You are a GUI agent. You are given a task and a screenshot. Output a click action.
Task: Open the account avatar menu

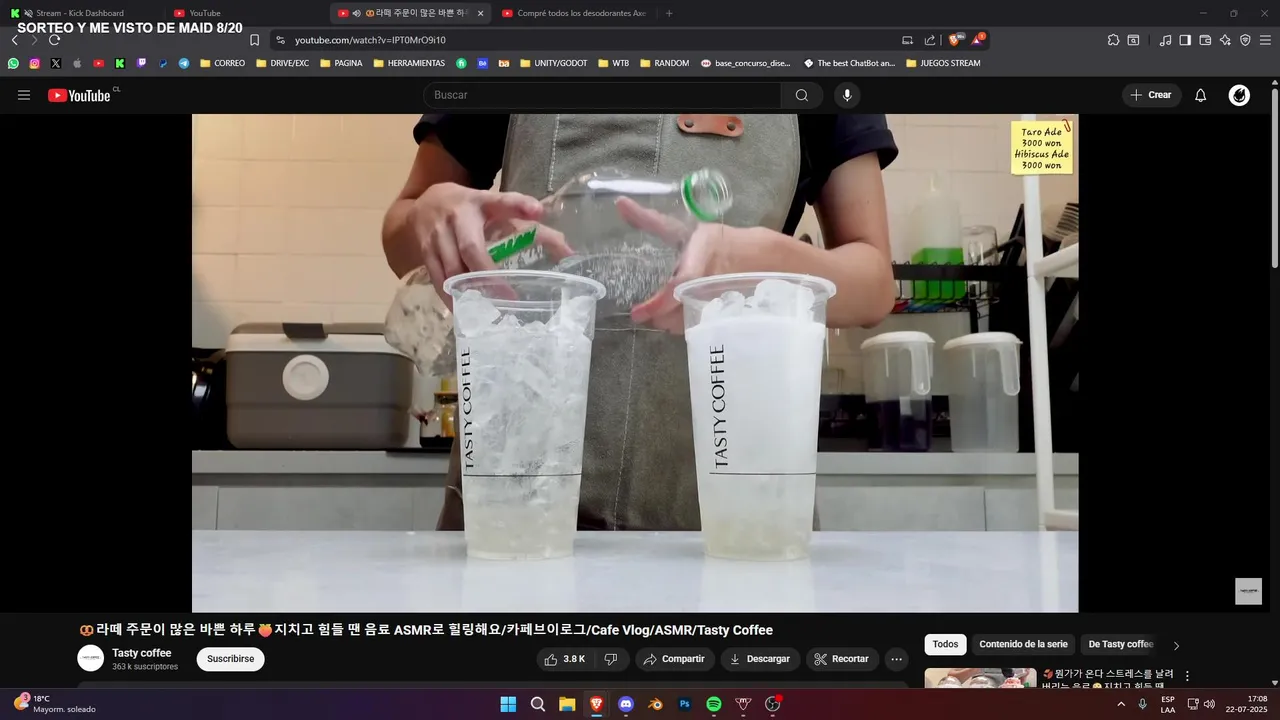pyautogui.click(x=1239, y=95)
